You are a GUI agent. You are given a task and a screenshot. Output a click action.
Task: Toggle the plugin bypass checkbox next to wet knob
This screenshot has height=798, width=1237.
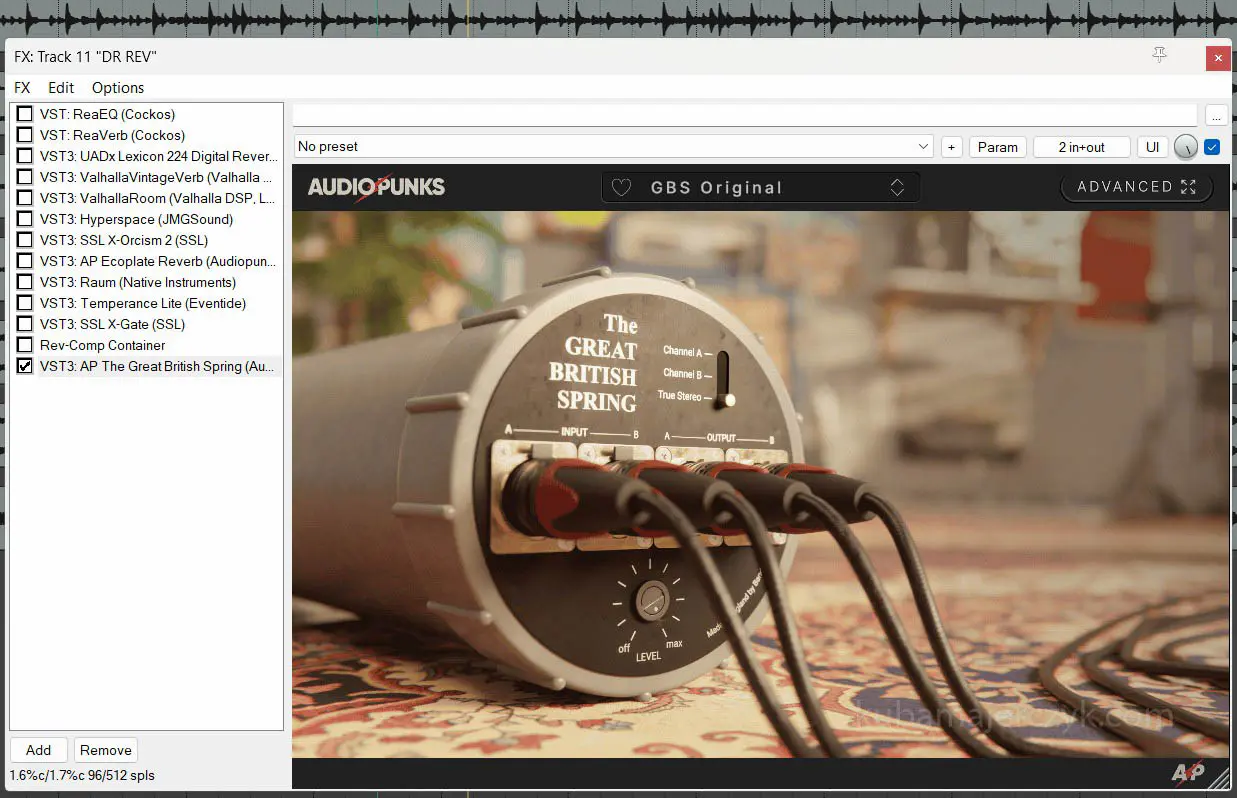tap(1212, 147)
